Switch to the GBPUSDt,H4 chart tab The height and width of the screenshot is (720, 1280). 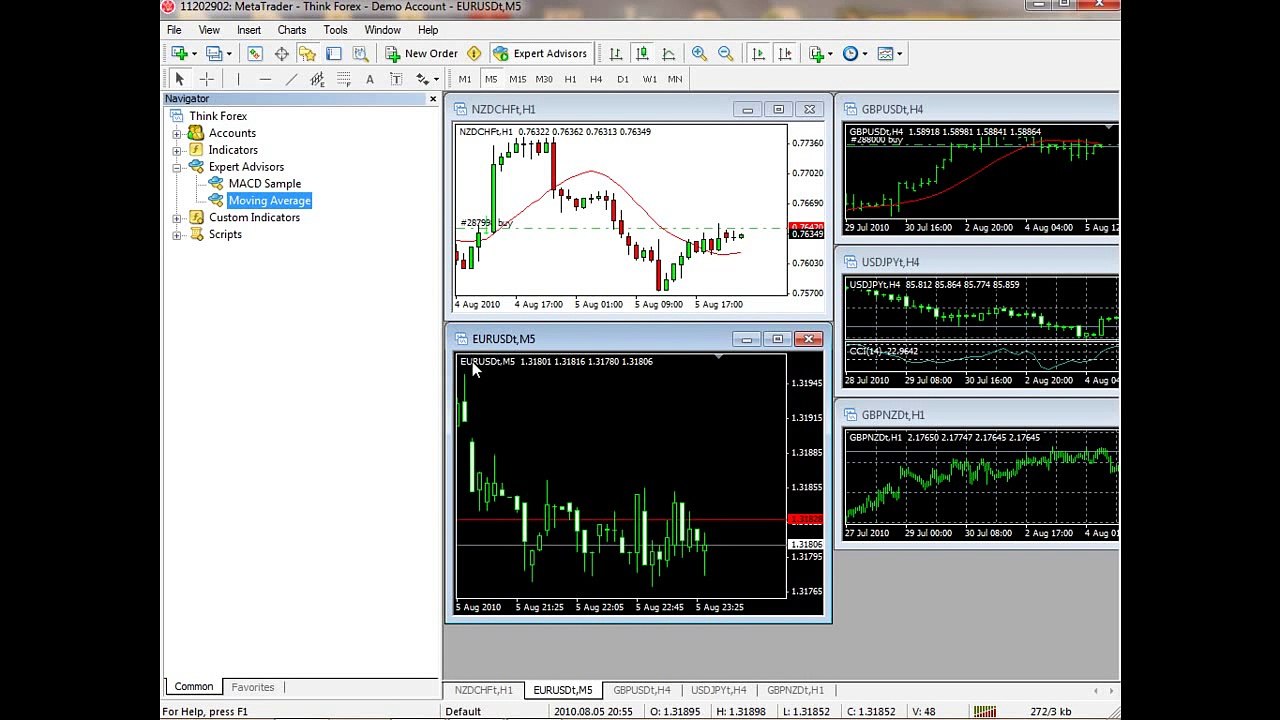[642, 690]
